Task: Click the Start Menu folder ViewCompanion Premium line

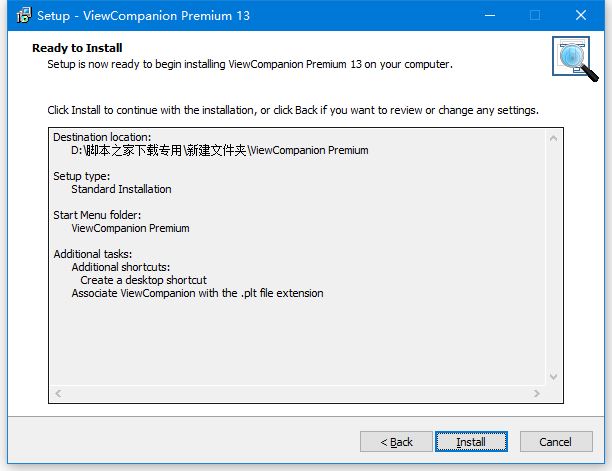Action: (130, 228)
